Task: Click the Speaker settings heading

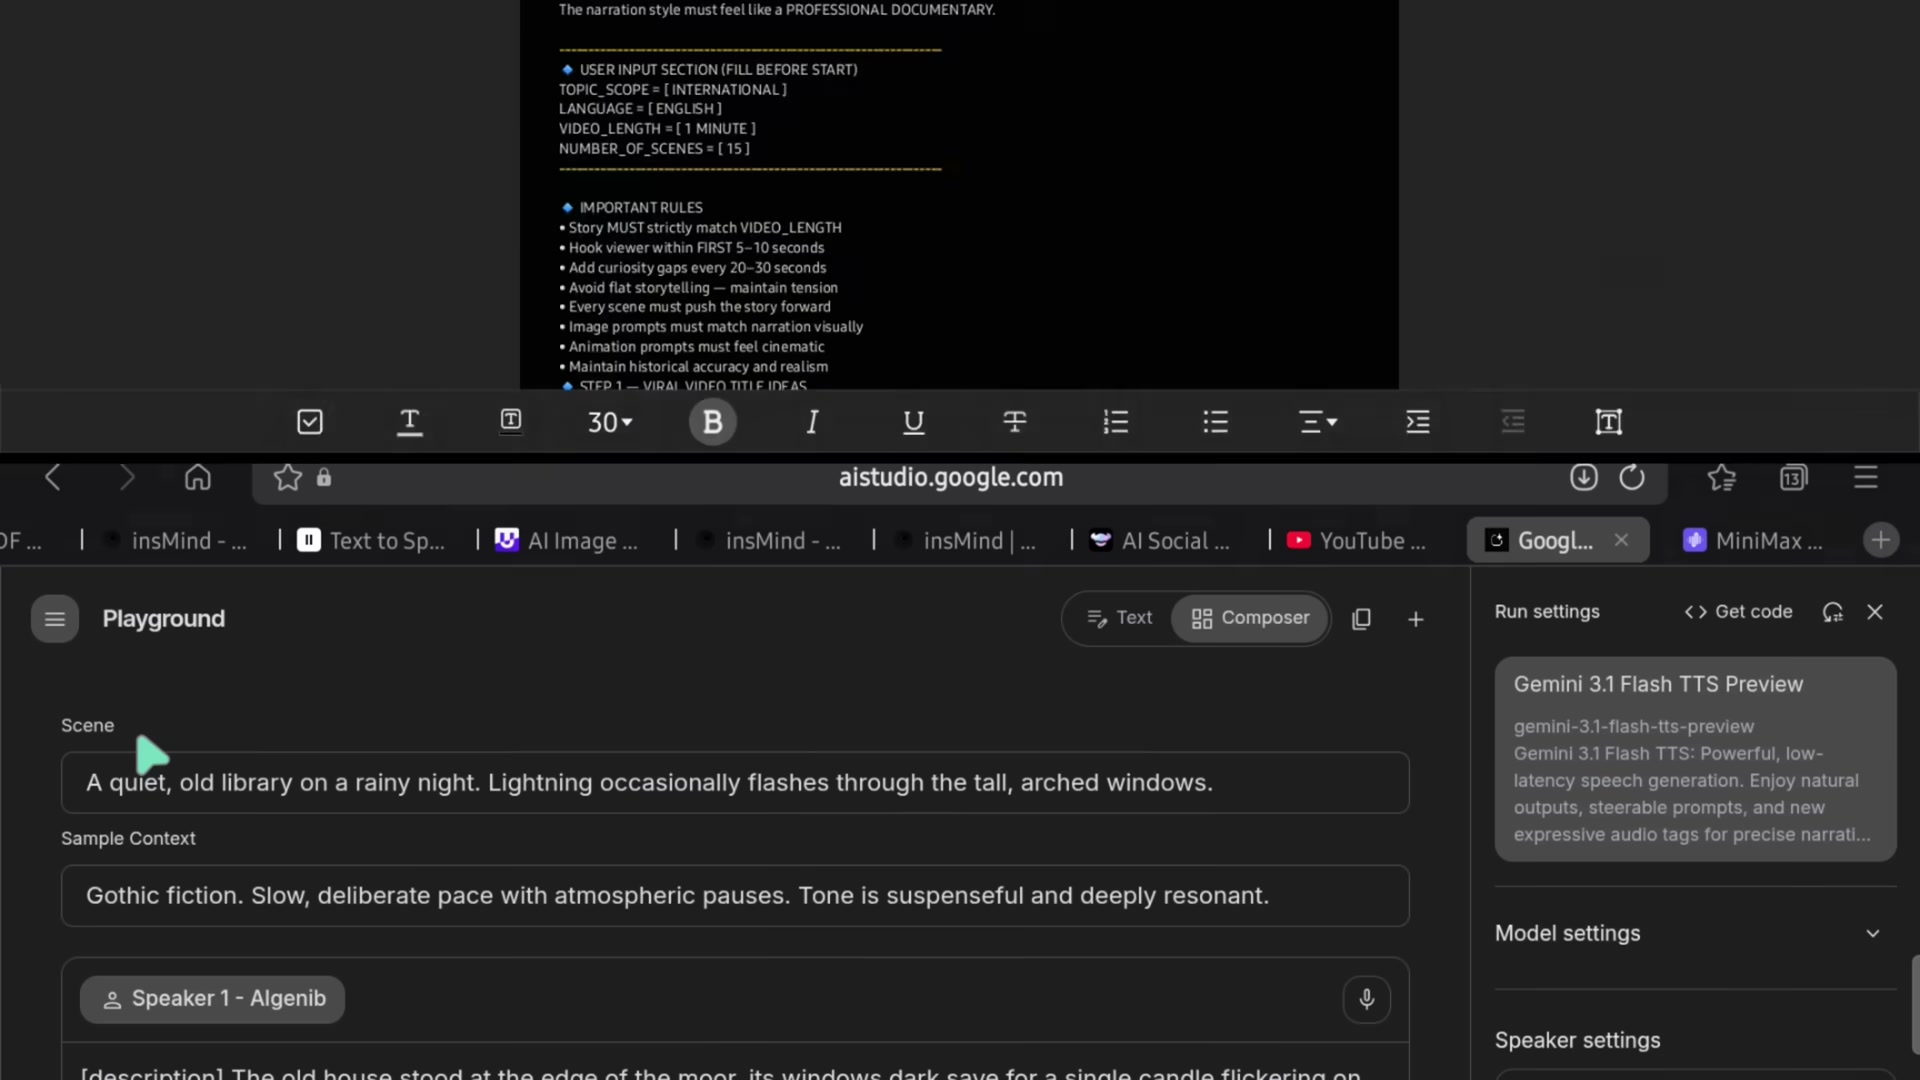Action: (1577, 1040)
